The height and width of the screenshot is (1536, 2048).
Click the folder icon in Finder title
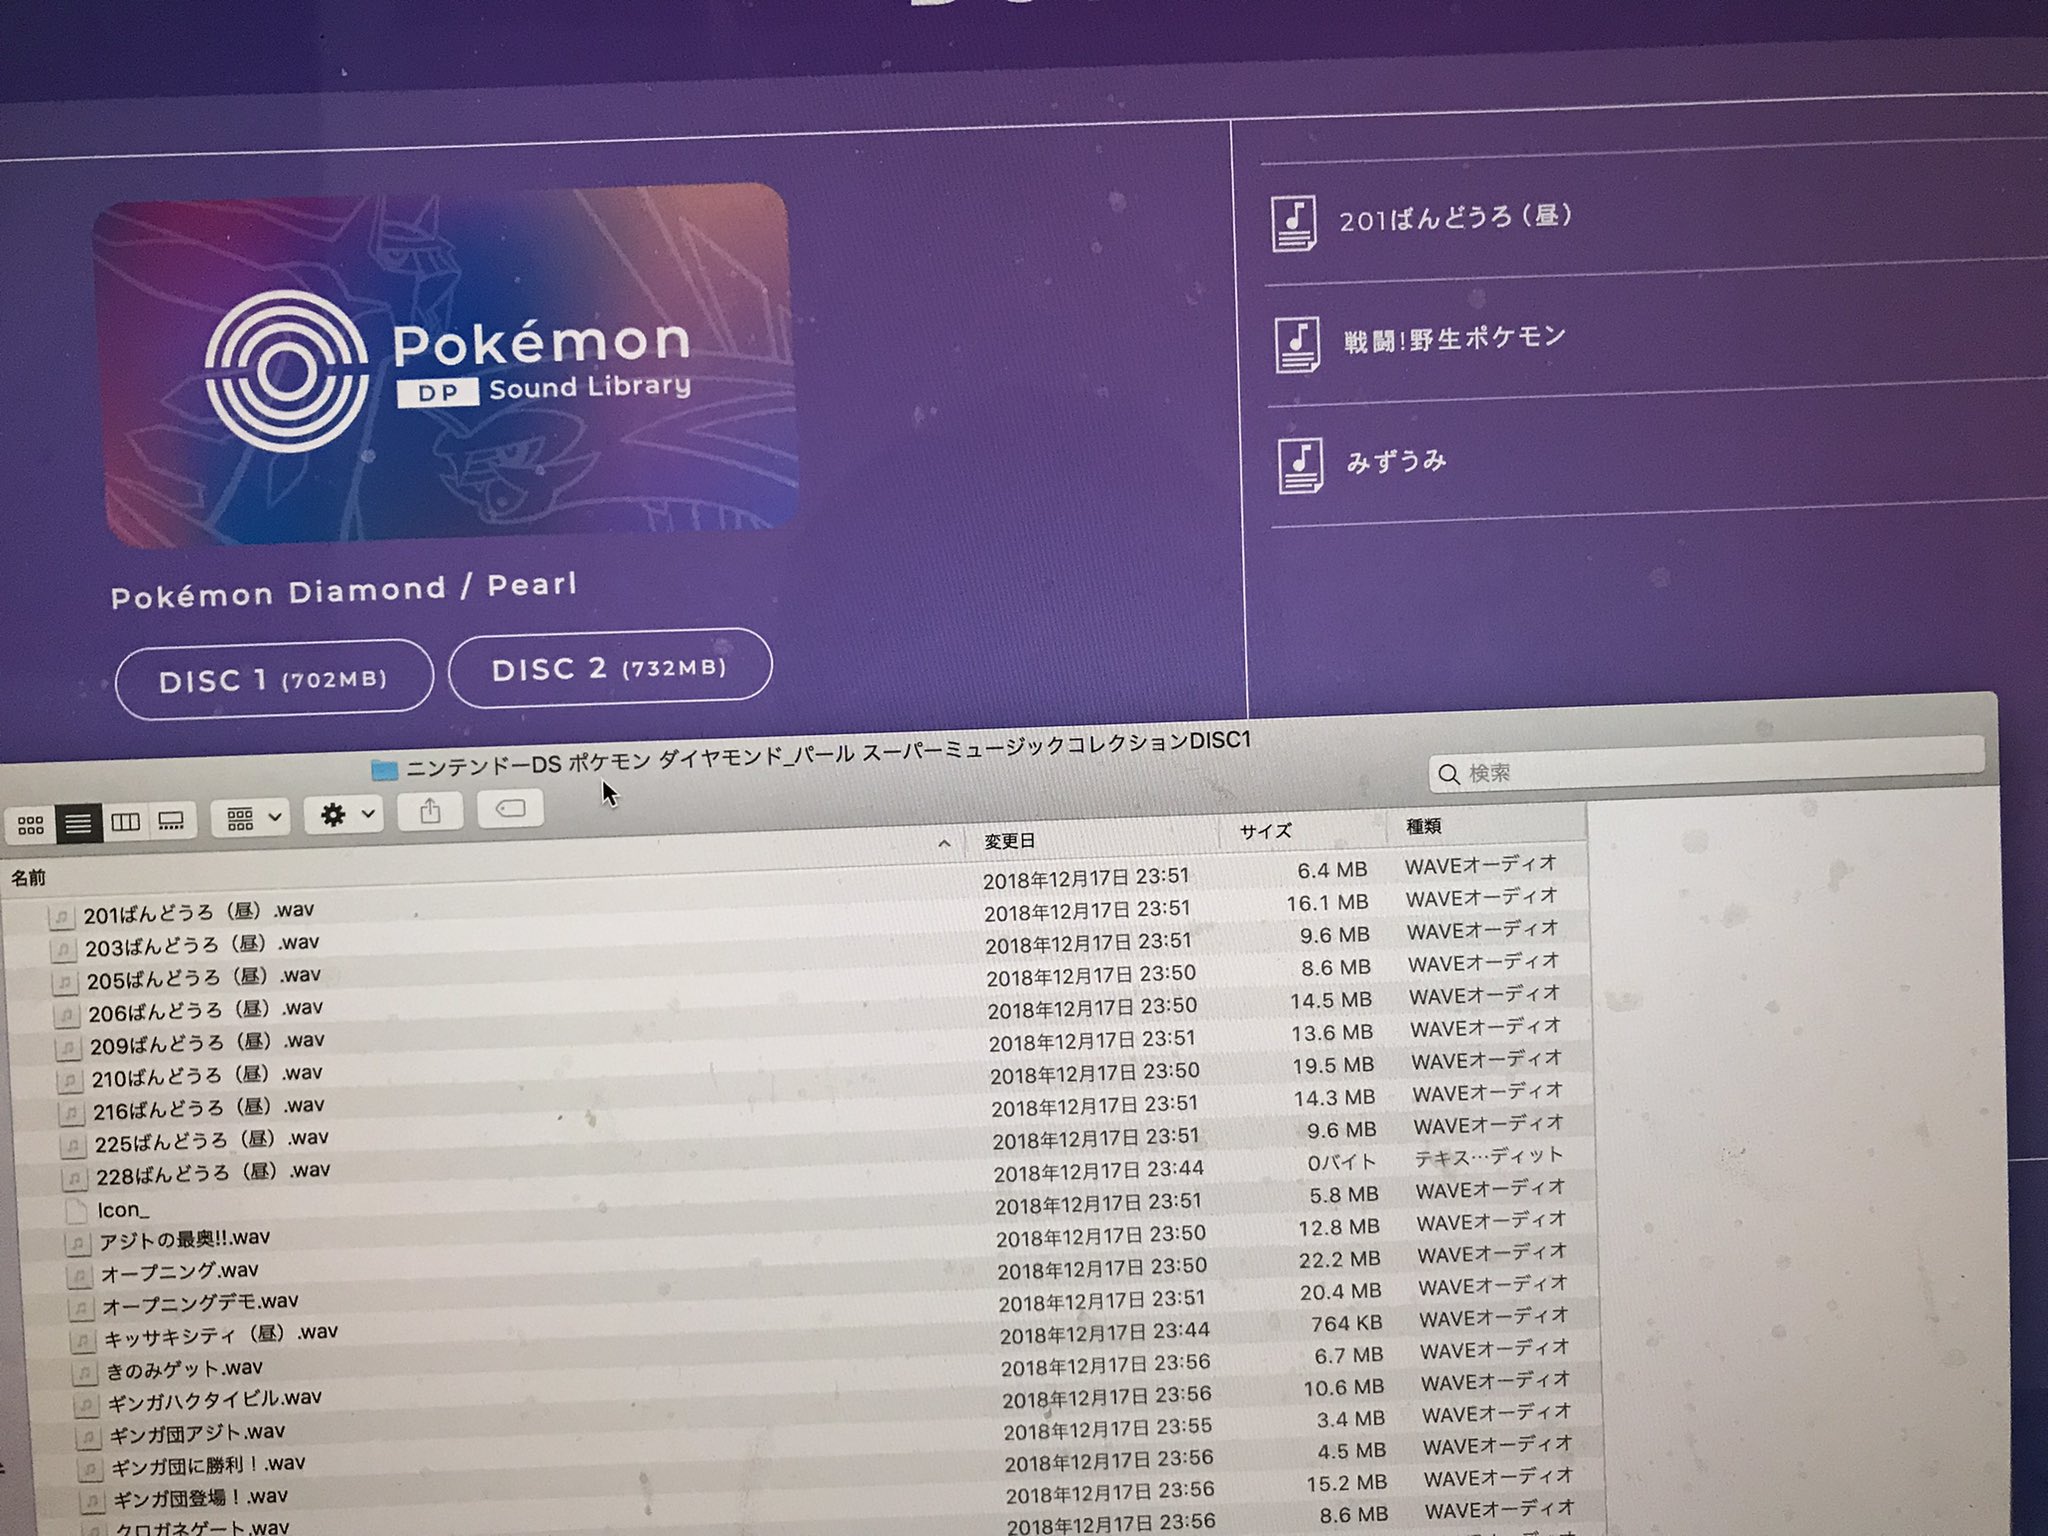tap(384, 769)
